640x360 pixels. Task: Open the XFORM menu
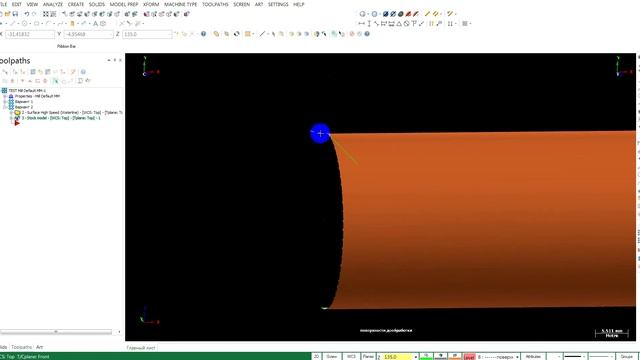pyautogui.click(x=151, y=4)
